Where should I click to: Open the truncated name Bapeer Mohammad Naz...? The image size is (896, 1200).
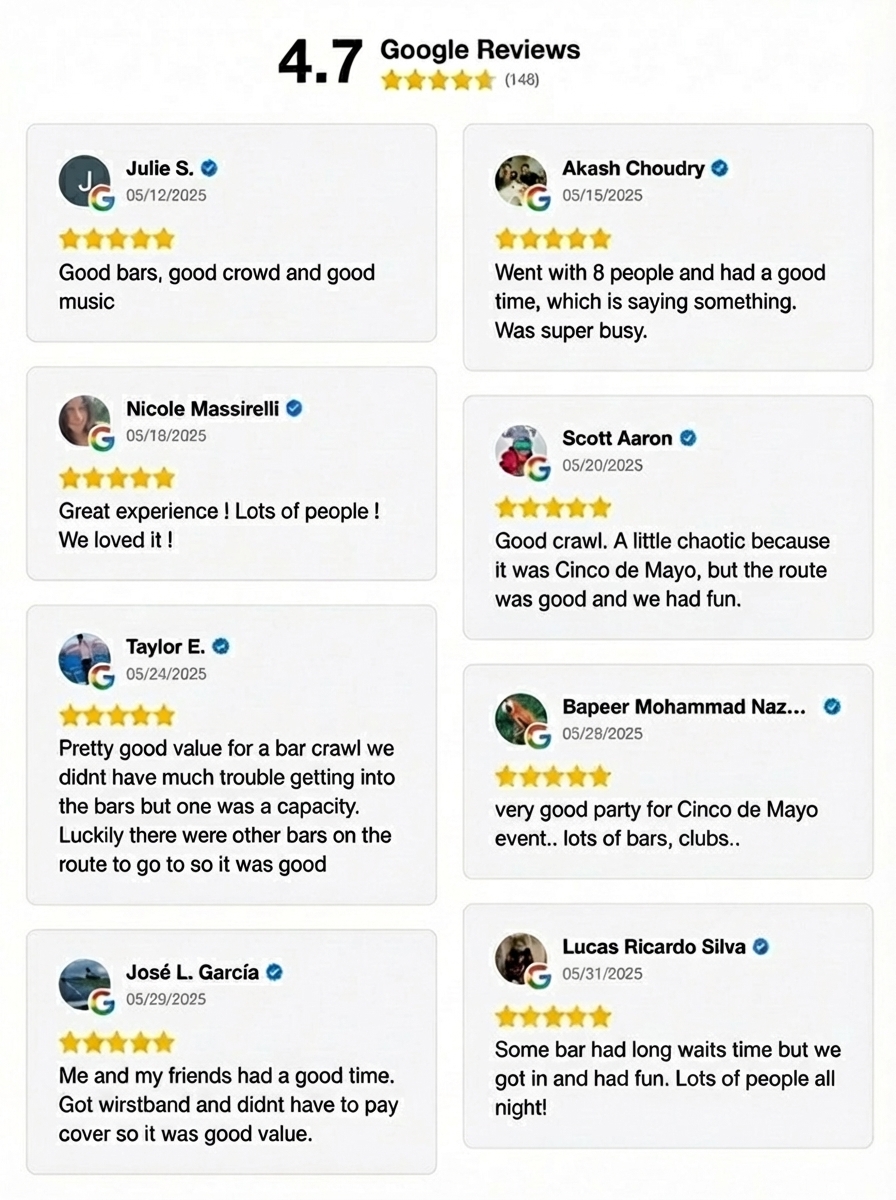click(x=684, y=707)
